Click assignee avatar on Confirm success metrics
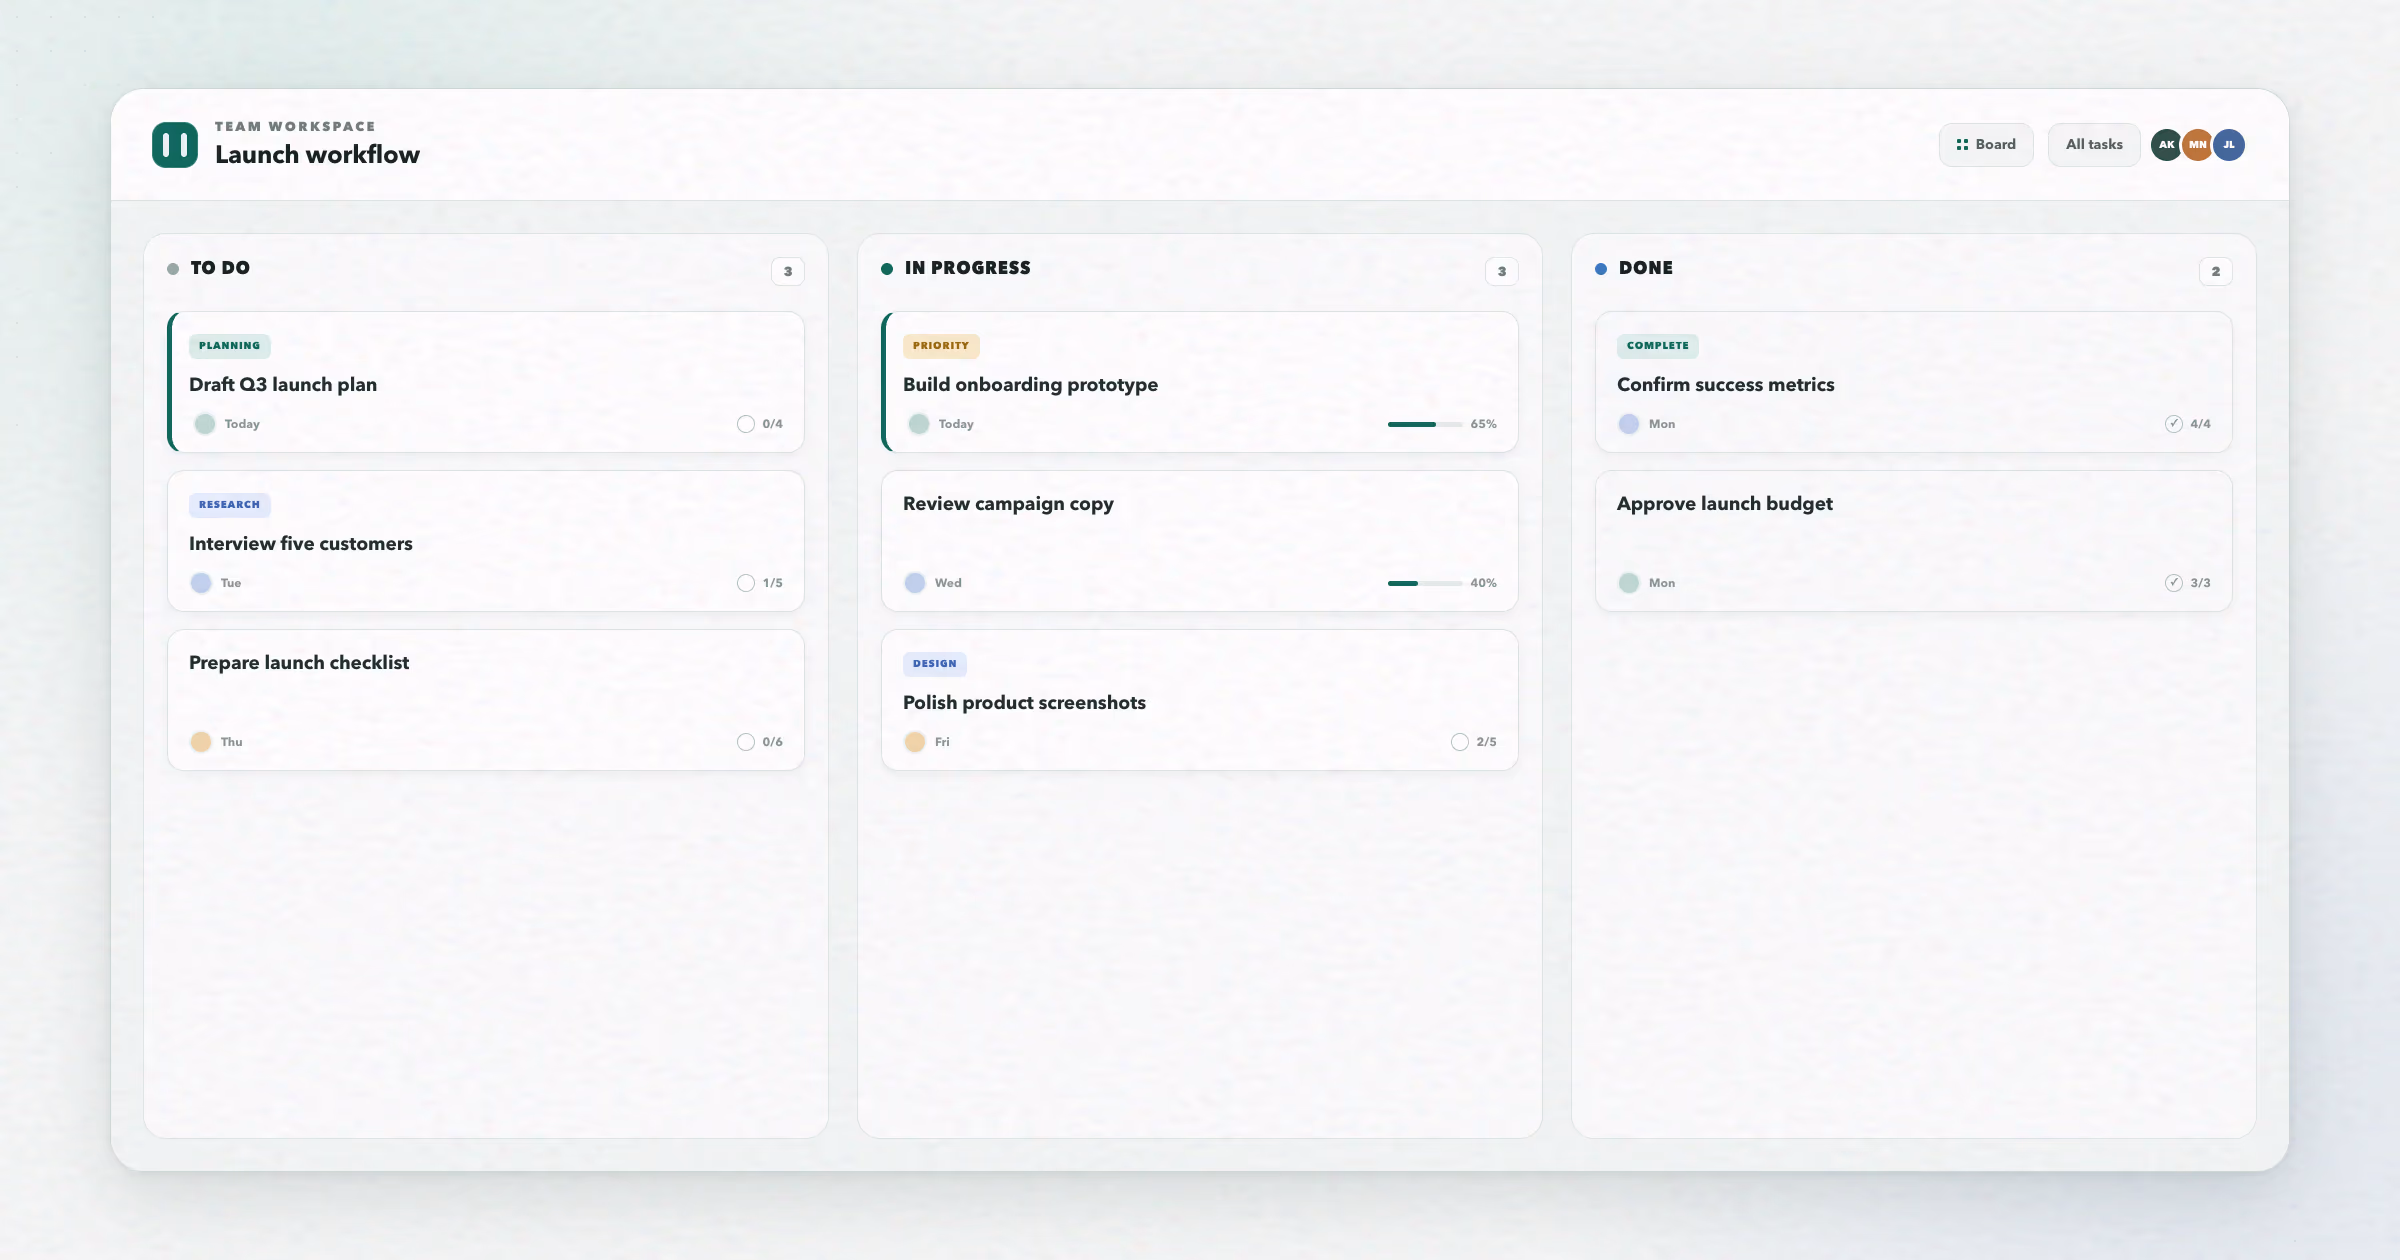The width and height of the screenshot is (2400, 1260). 1629,424
